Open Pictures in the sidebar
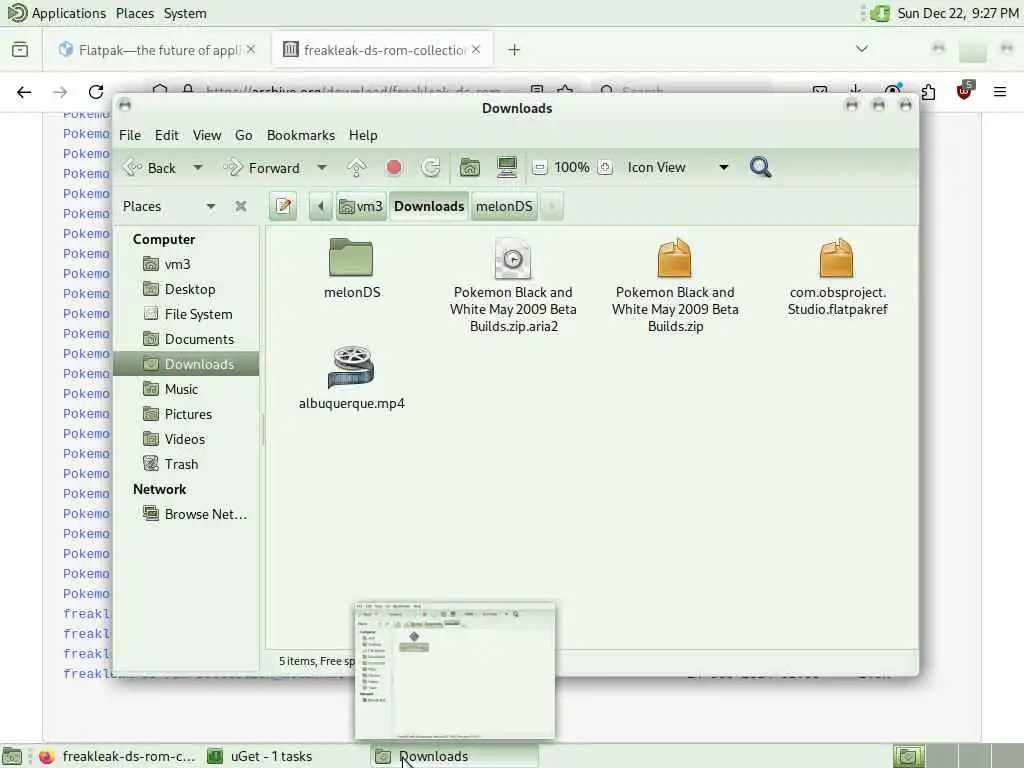Screen dimensions: 1024x768 (187, 414)
